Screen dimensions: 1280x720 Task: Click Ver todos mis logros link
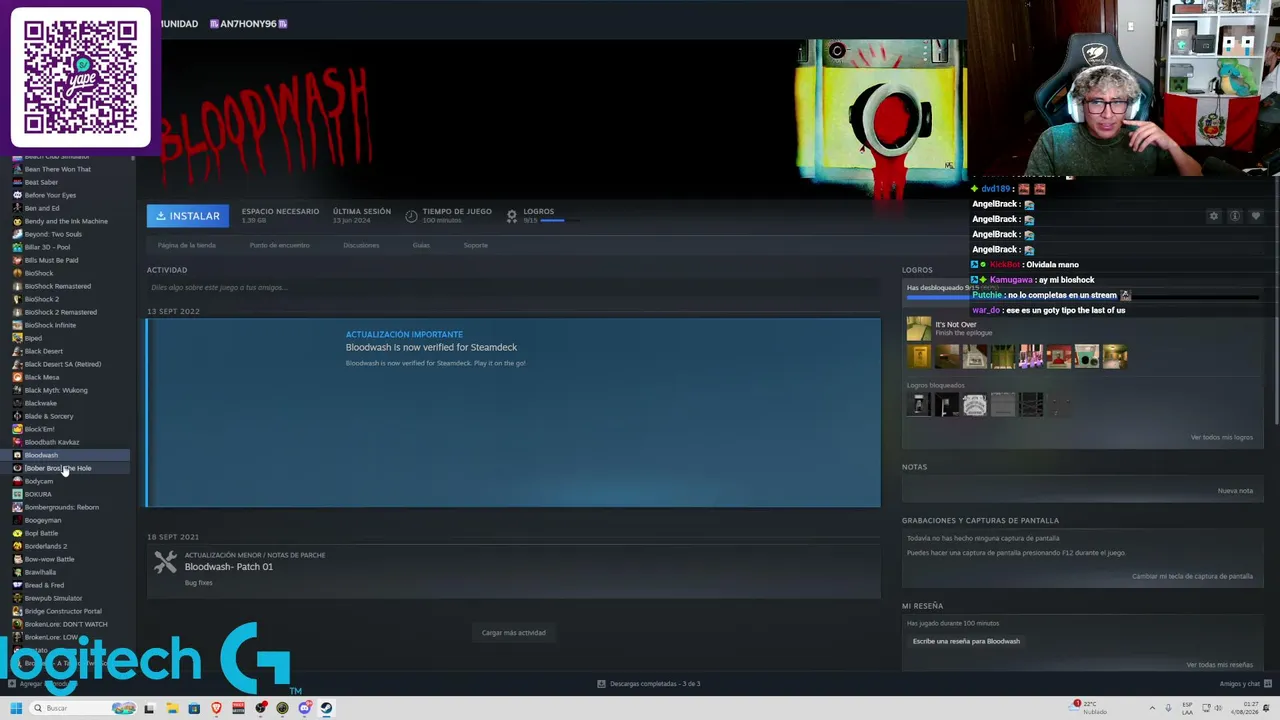1222,437
